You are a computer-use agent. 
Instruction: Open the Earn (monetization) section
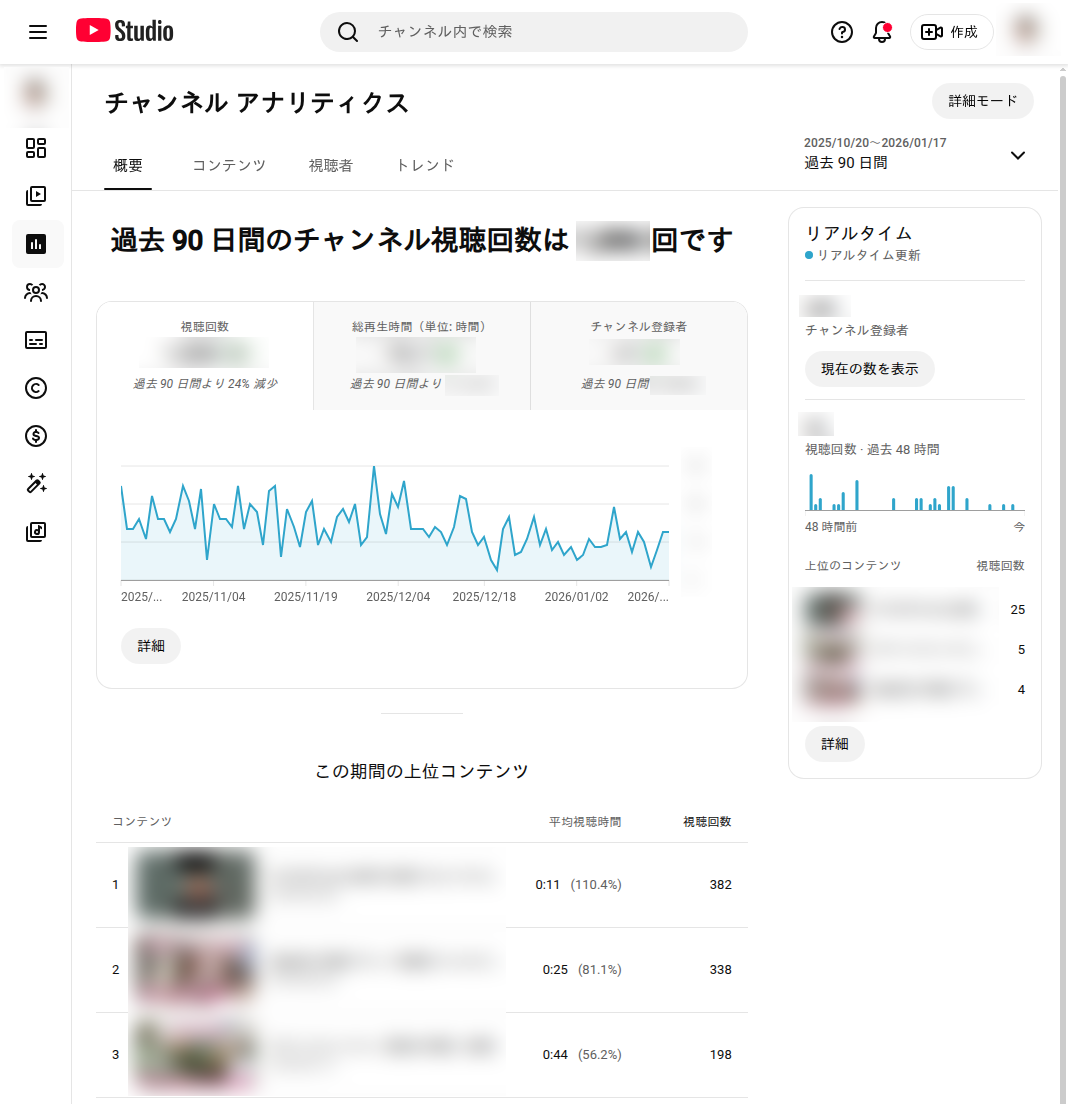point(36,436)
